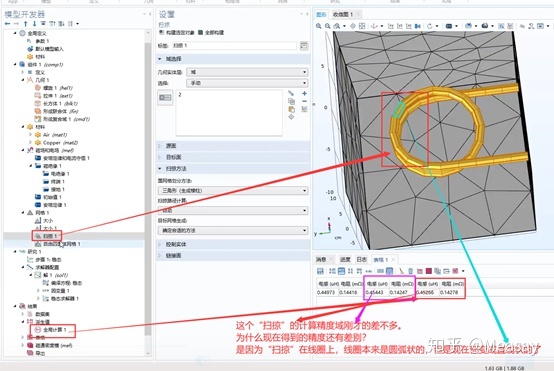Click zoom in icon in Graphics toolbar

point(319,26)
